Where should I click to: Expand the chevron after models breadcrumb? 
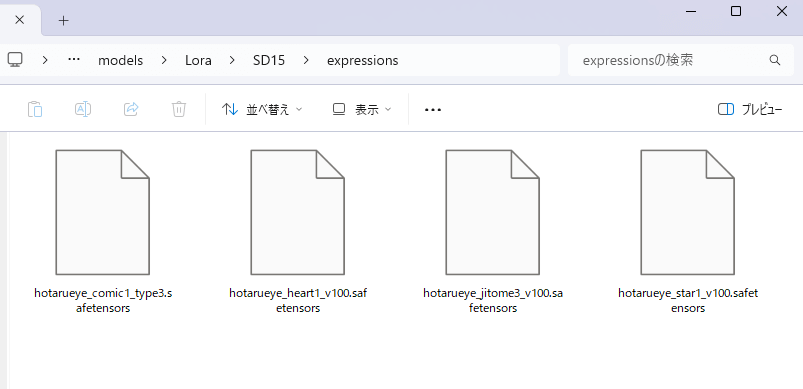[x=164, y=60]
